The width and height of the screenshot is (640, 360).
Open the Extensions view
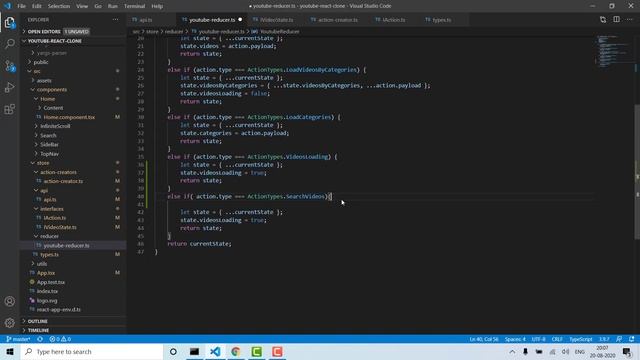tap(10, 109)
